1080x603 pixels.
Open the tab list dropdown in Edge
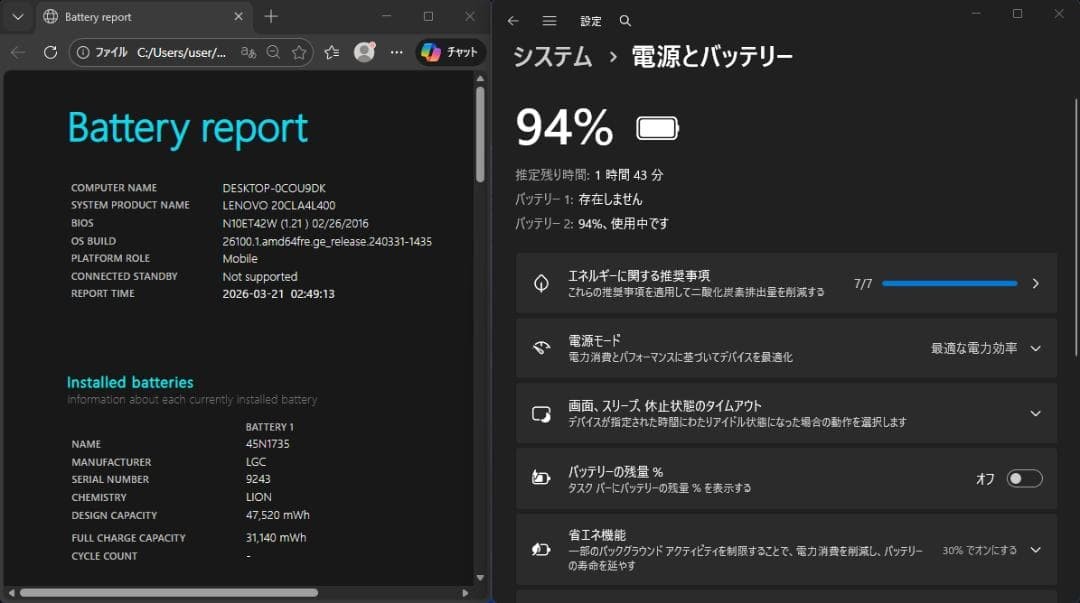click(x=18, y=17)
